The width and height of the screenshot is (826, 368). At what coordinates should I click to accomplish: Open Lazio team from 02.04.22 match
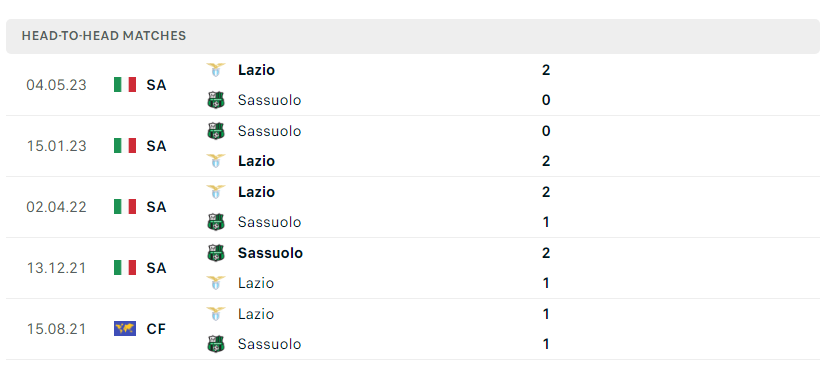pos(256,192)
